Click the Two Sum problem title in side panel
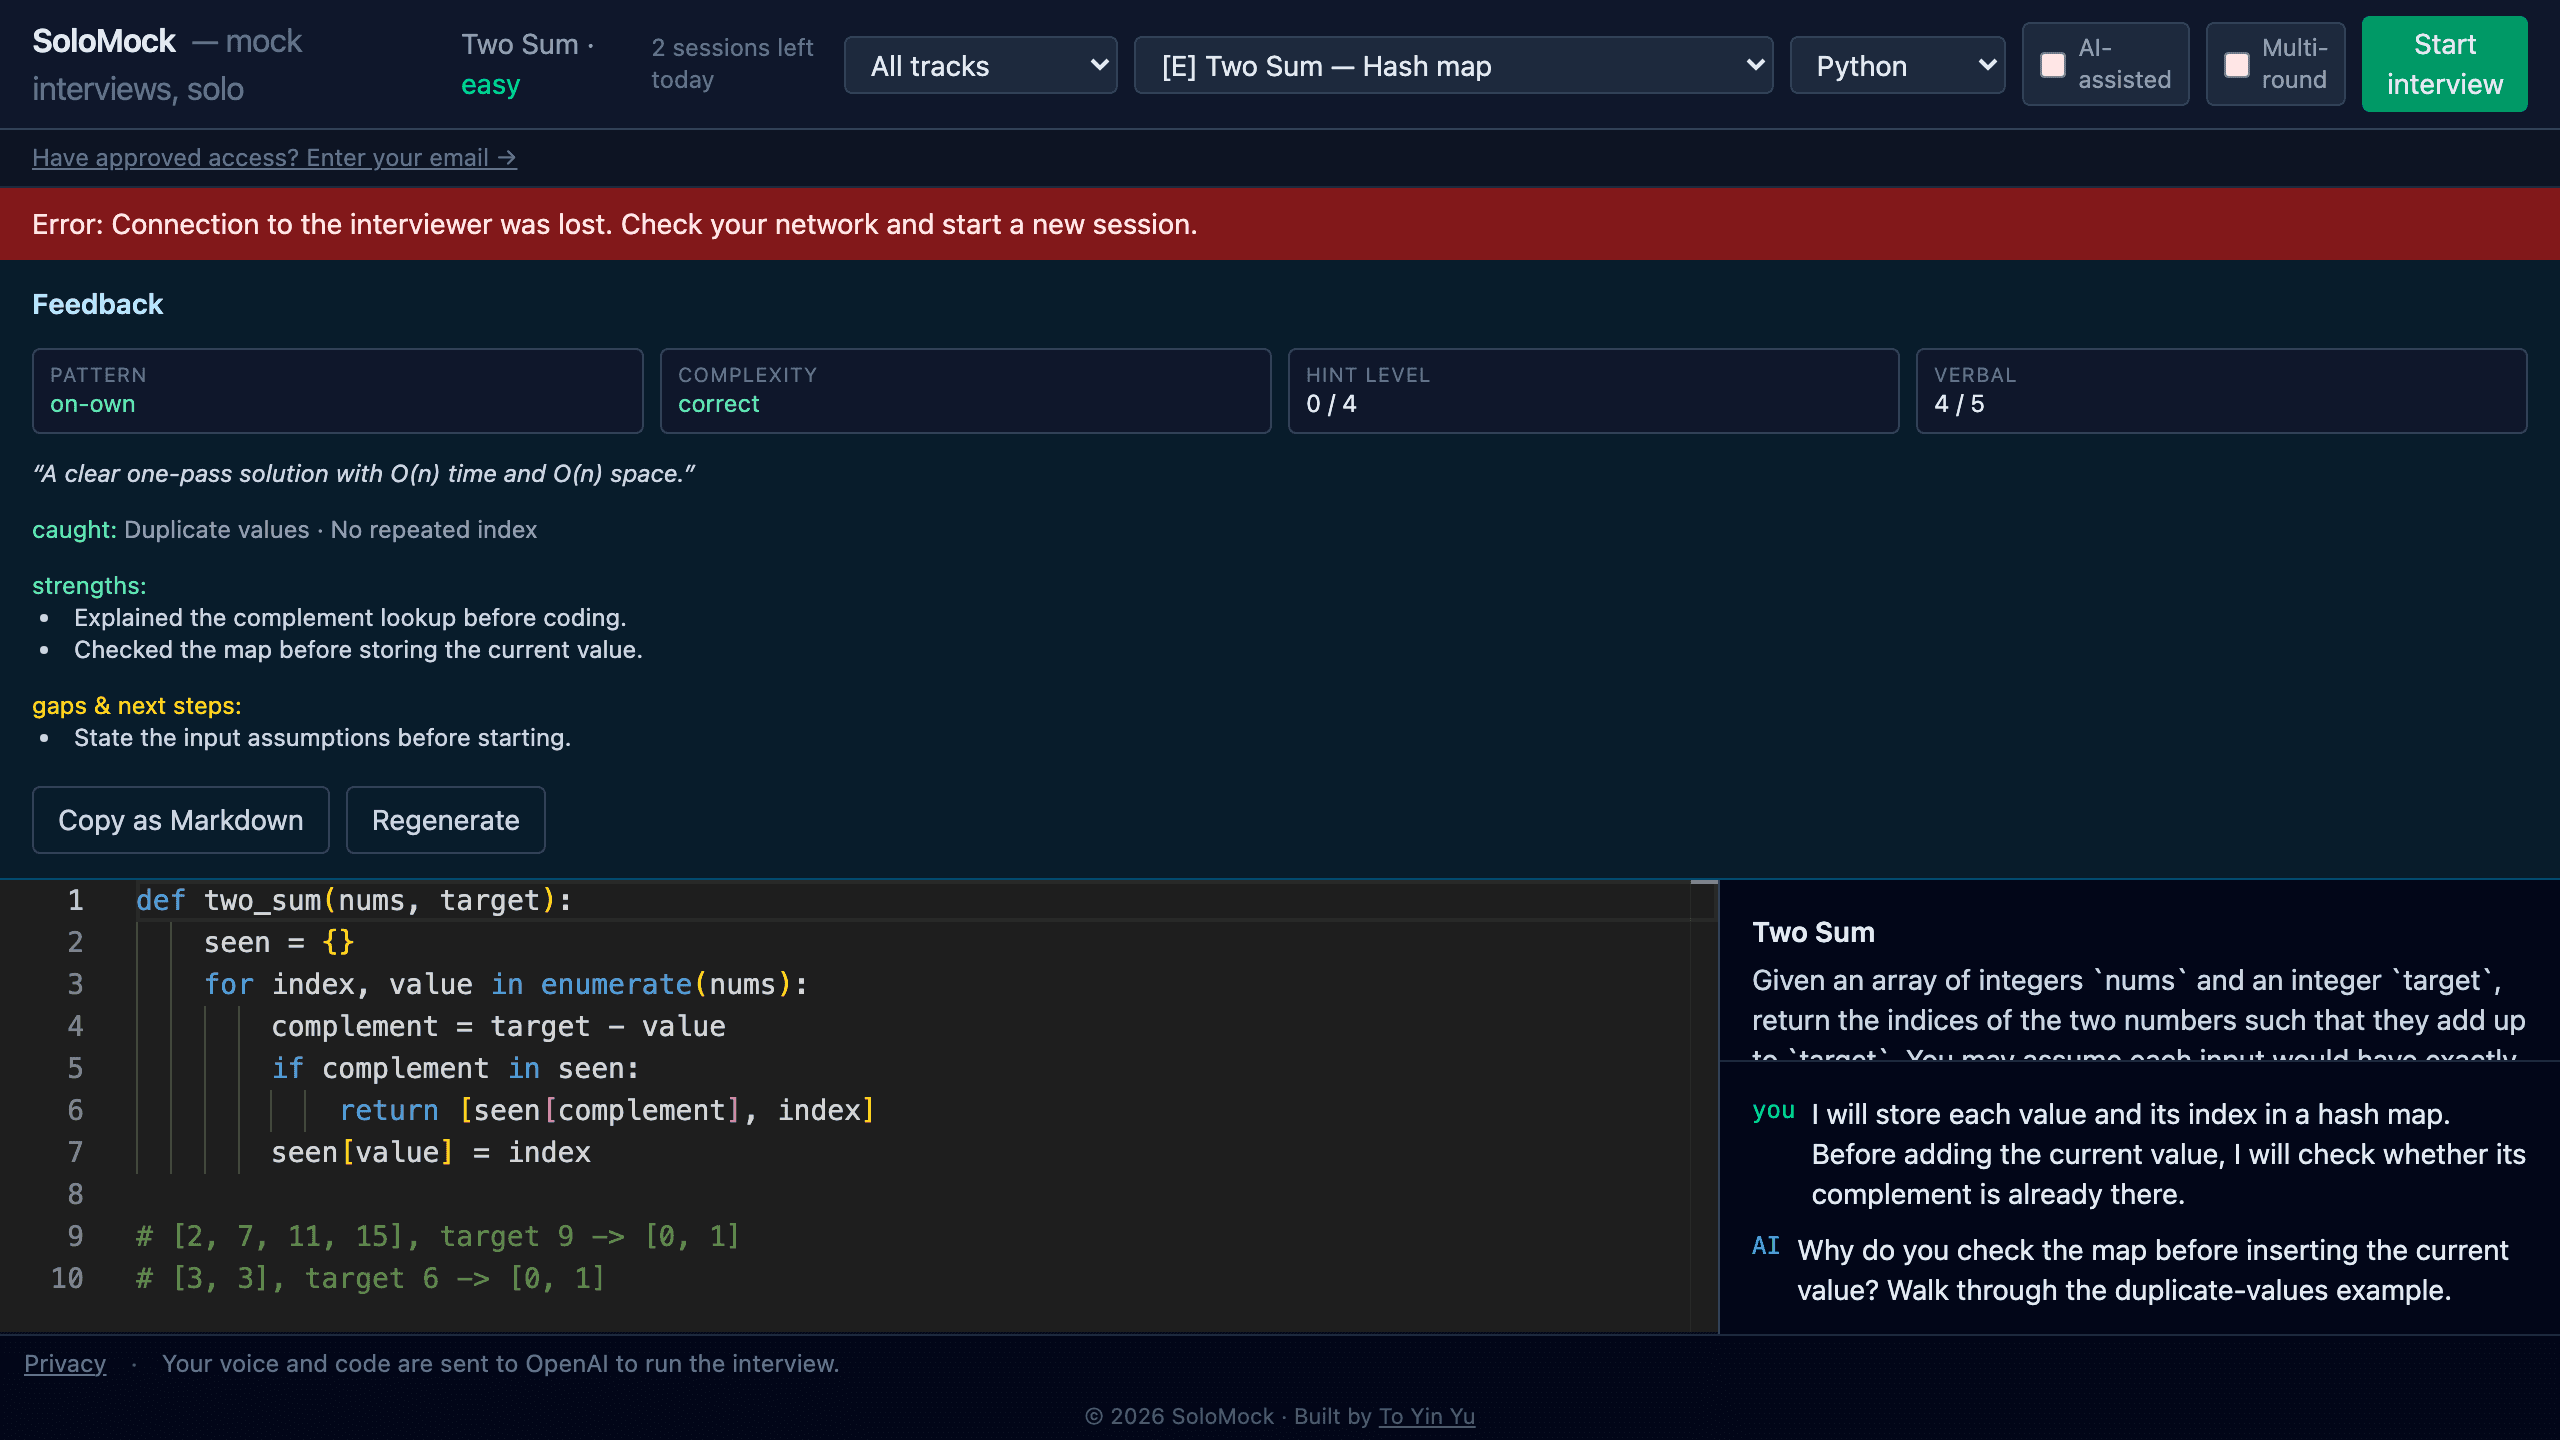The height and width of the screenshot is (1440, 2560). pyautogui.click(x=1814, y=932)
